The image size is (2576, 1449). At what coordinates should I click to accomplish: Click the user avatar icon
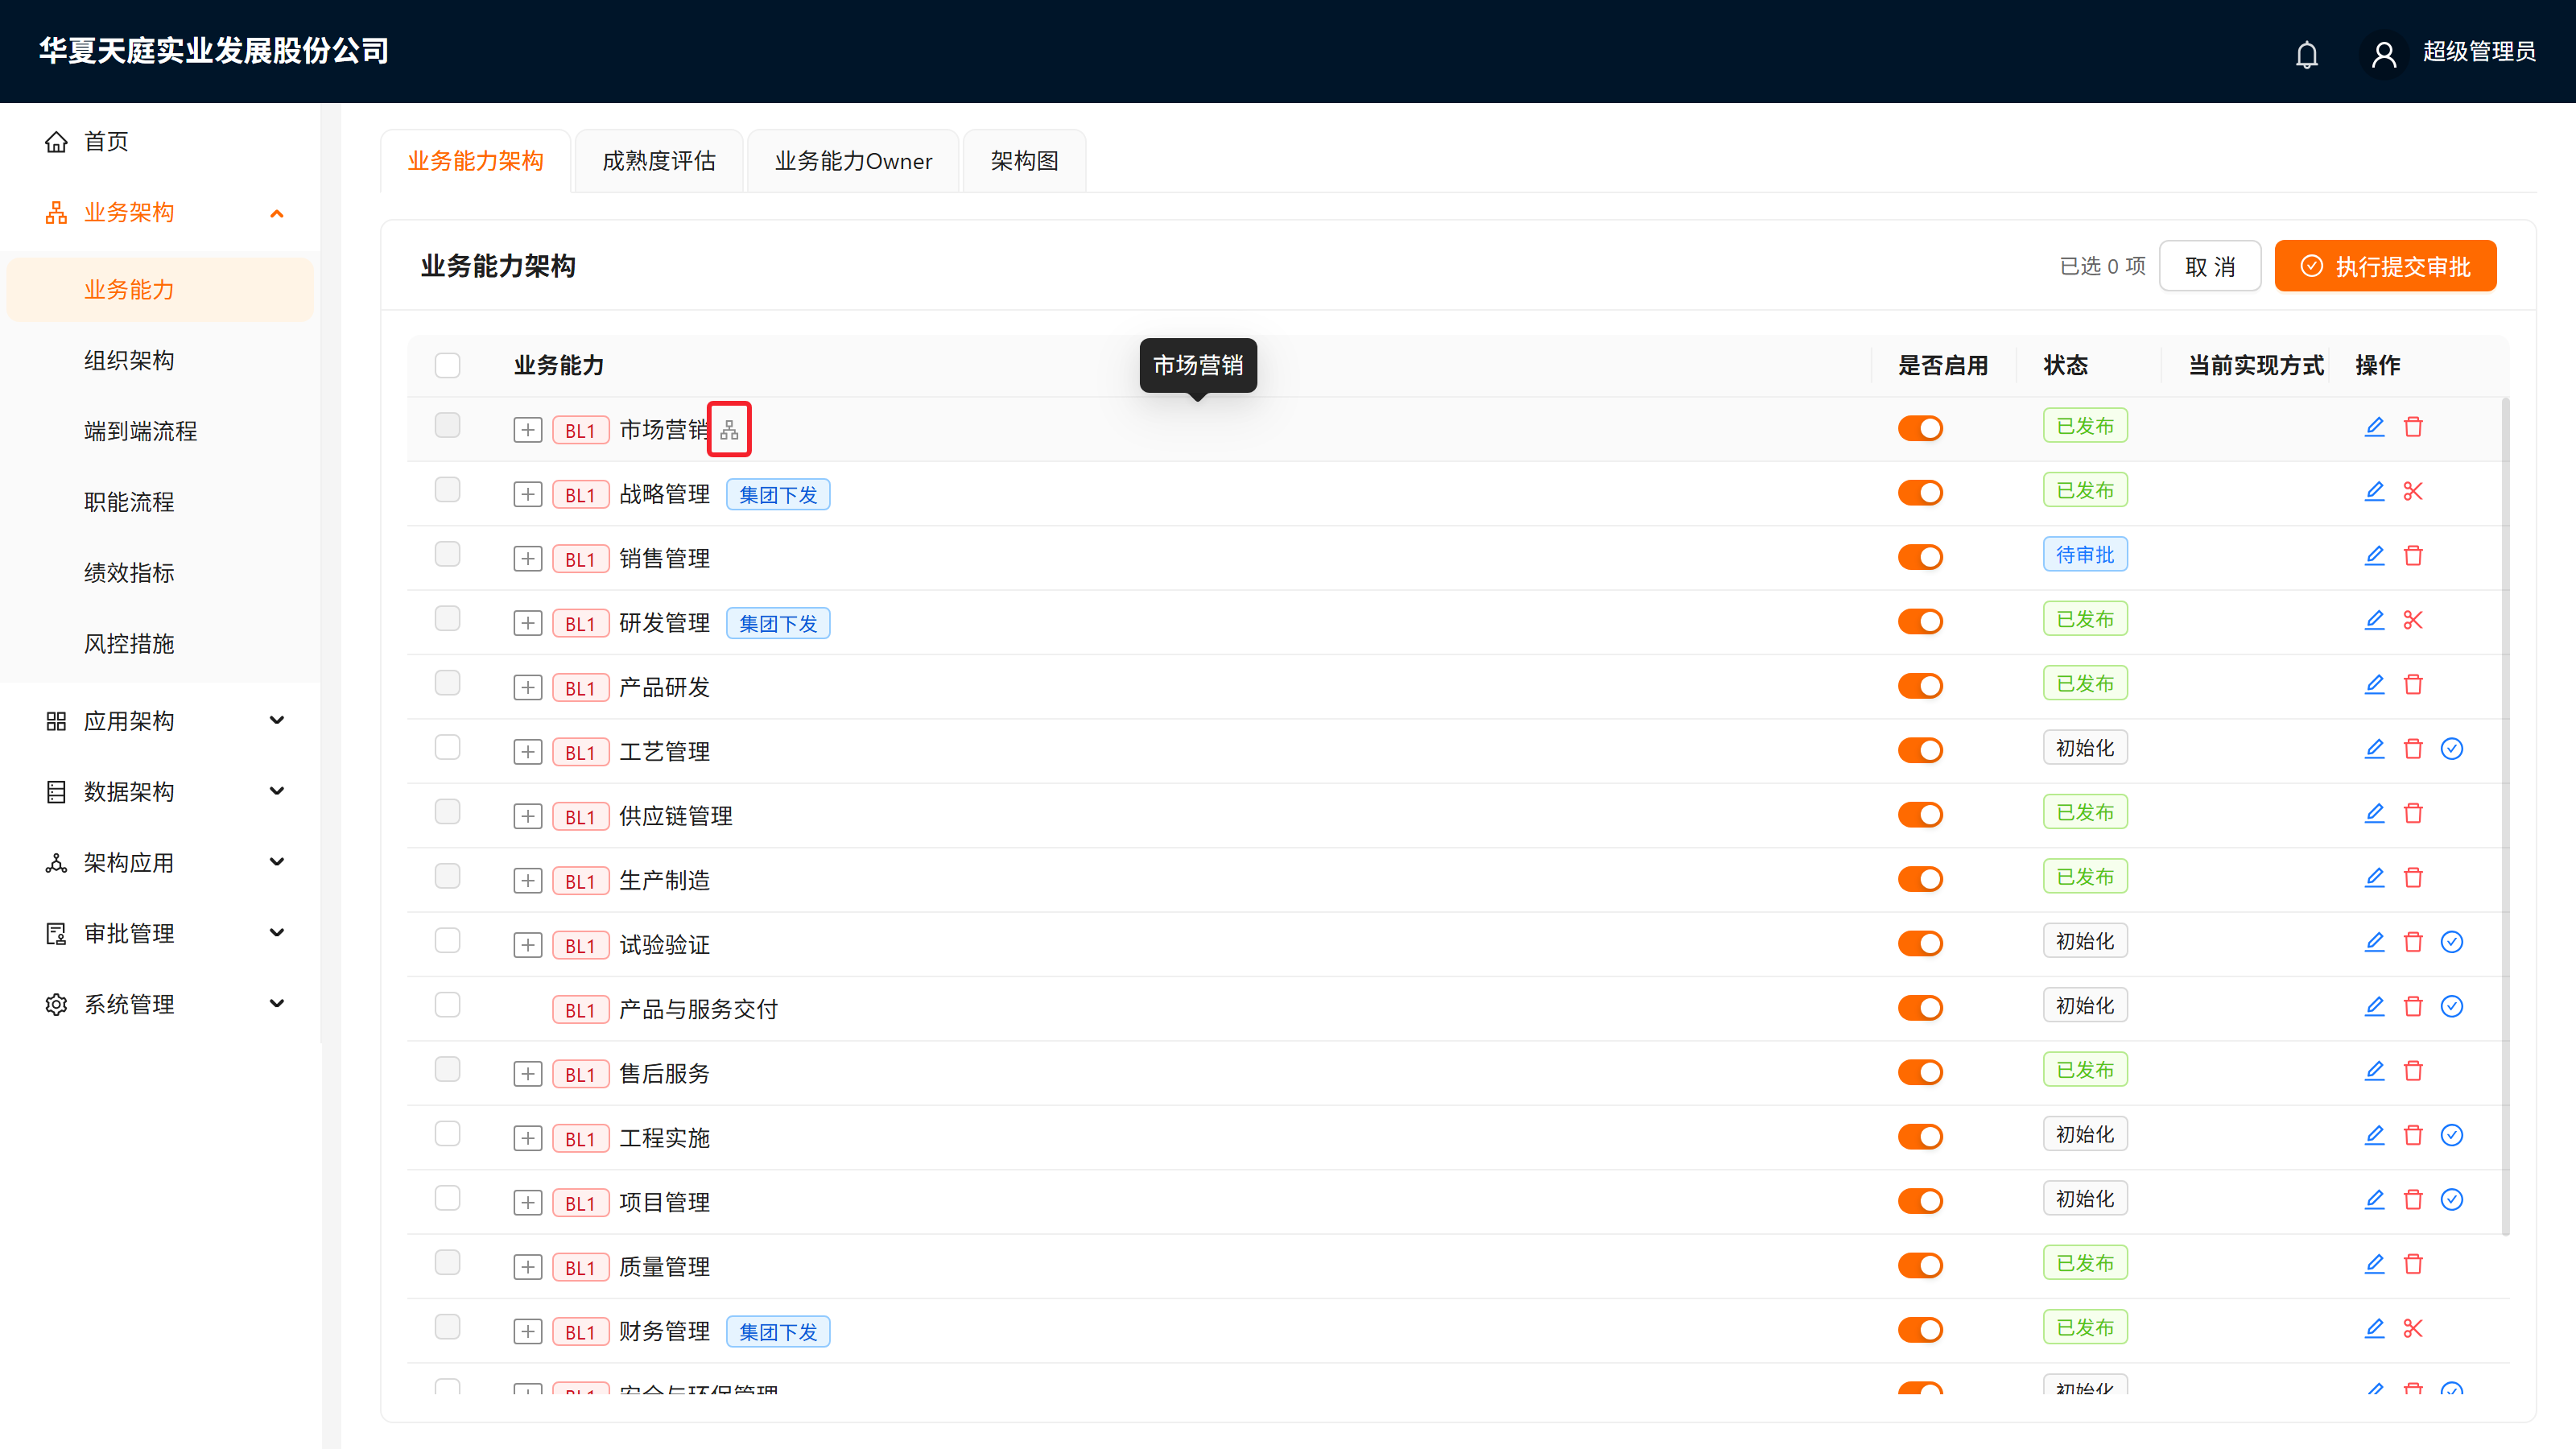tap(2384, 54)
